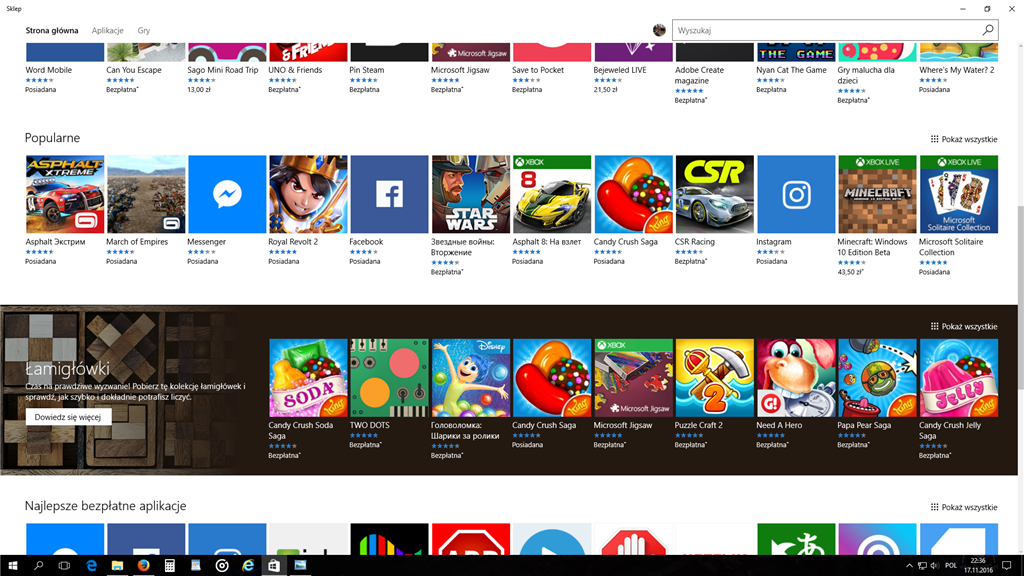The height and width of the screenshot is (576, 1024).
Task: Switch to the Strona główna tab
Action: (52, 31)
